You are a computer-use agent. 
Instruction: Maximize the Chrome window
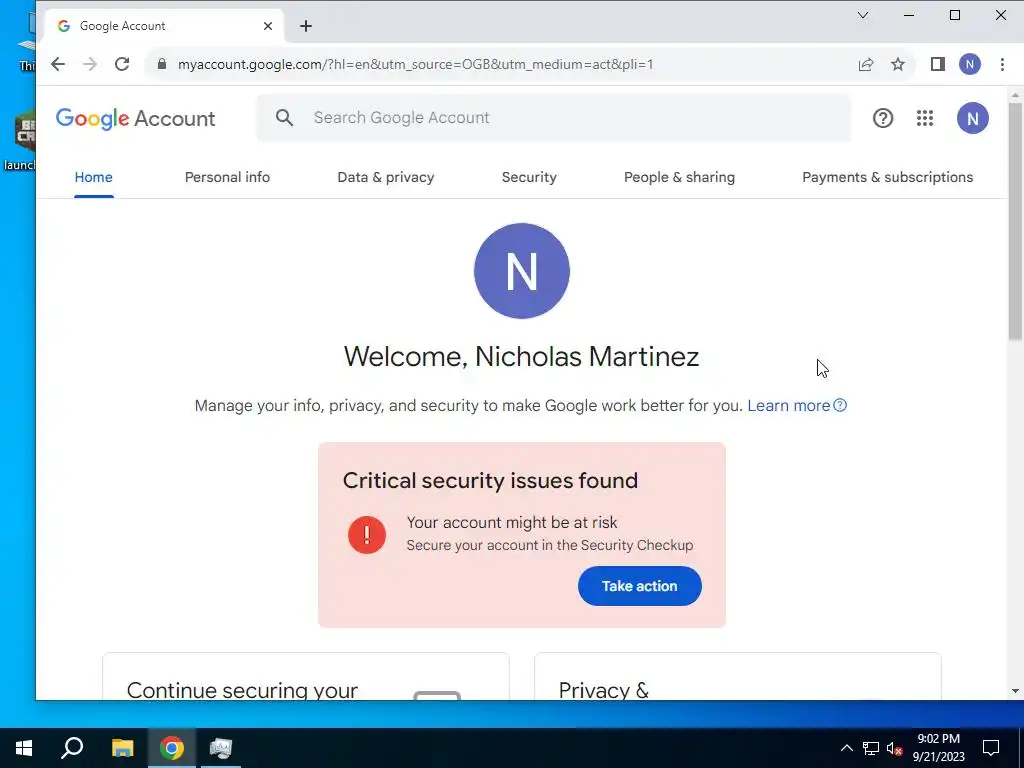pyautogui.click(x=955, y=15)
